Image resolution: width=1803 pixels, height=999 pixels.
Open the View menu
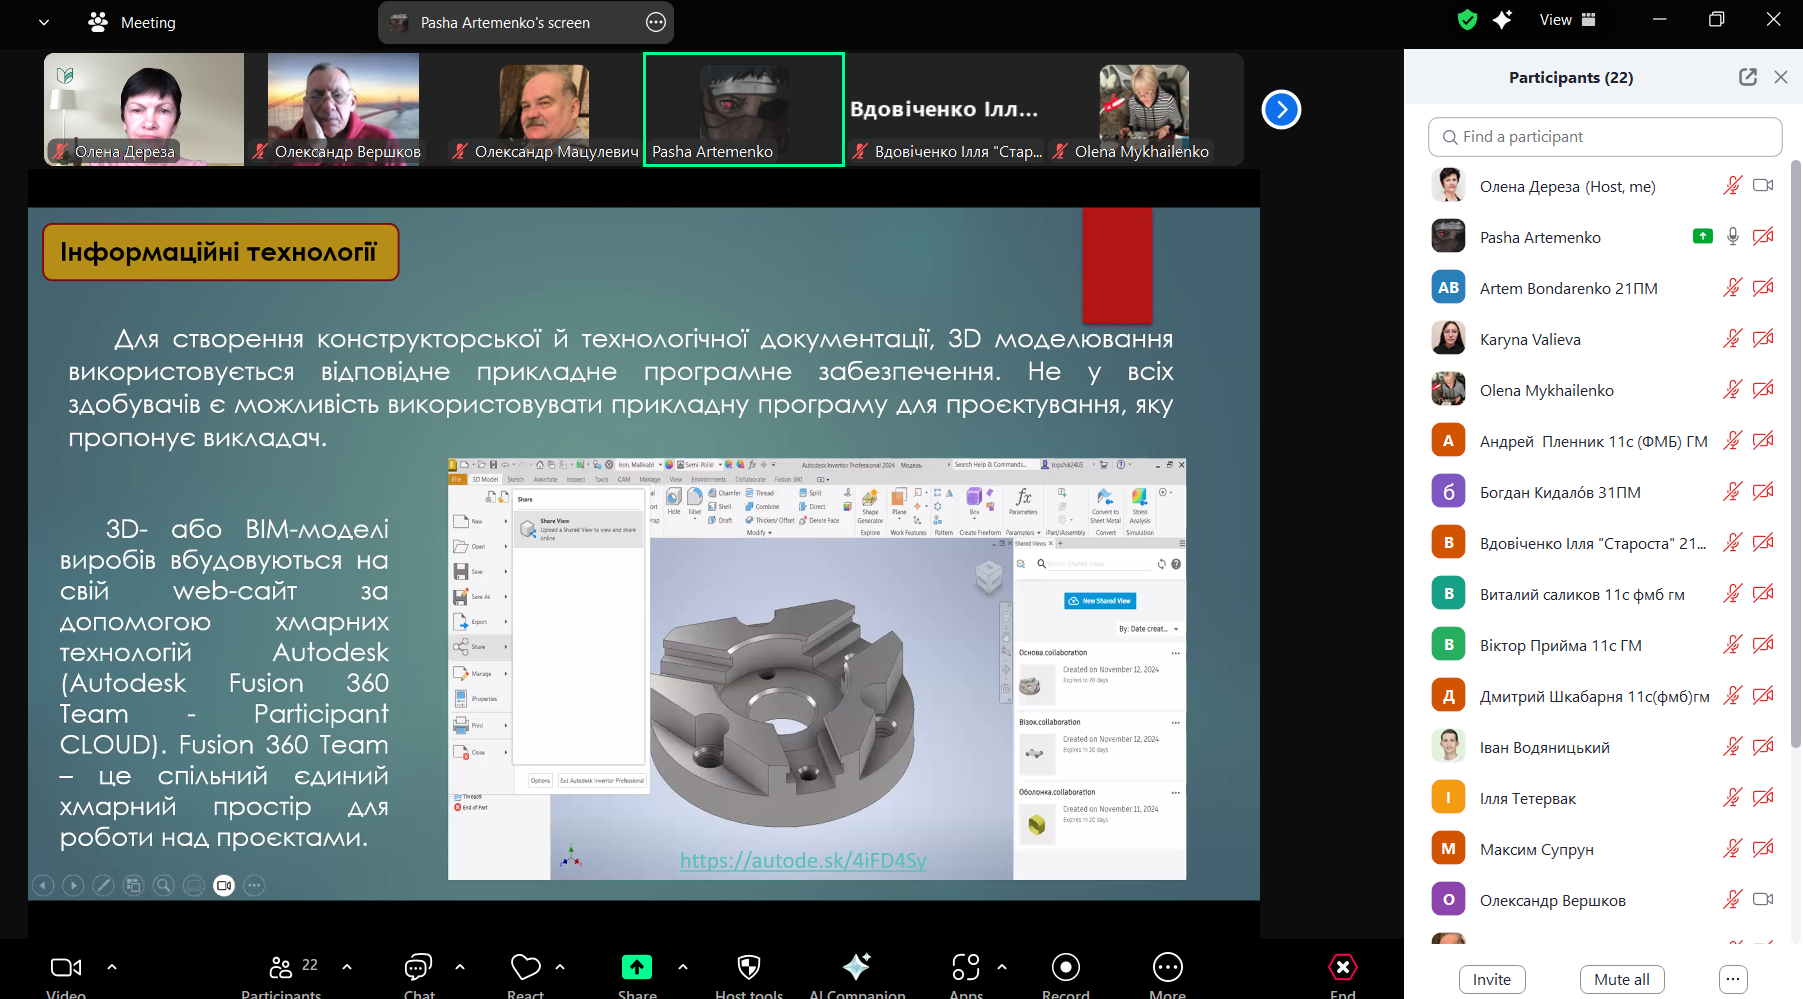[1567, 20]
